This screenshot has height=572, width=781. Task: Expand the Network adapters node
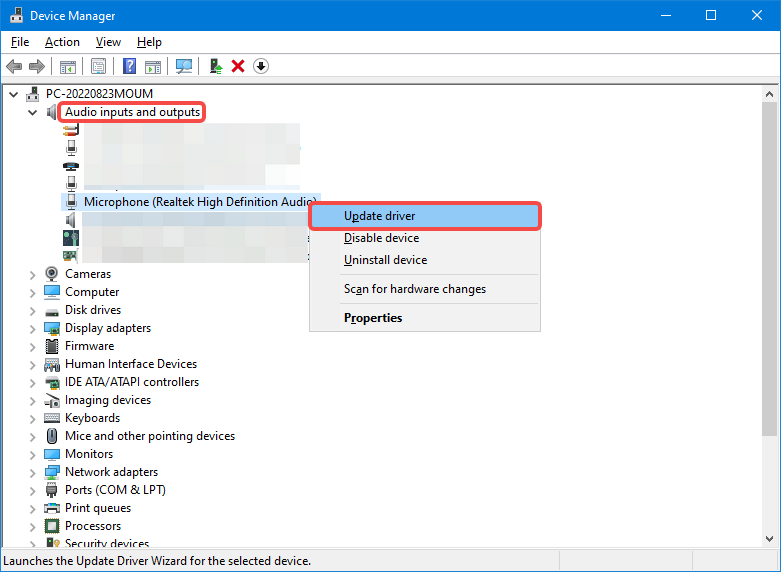pyautogui.click(x=32, y=473)
